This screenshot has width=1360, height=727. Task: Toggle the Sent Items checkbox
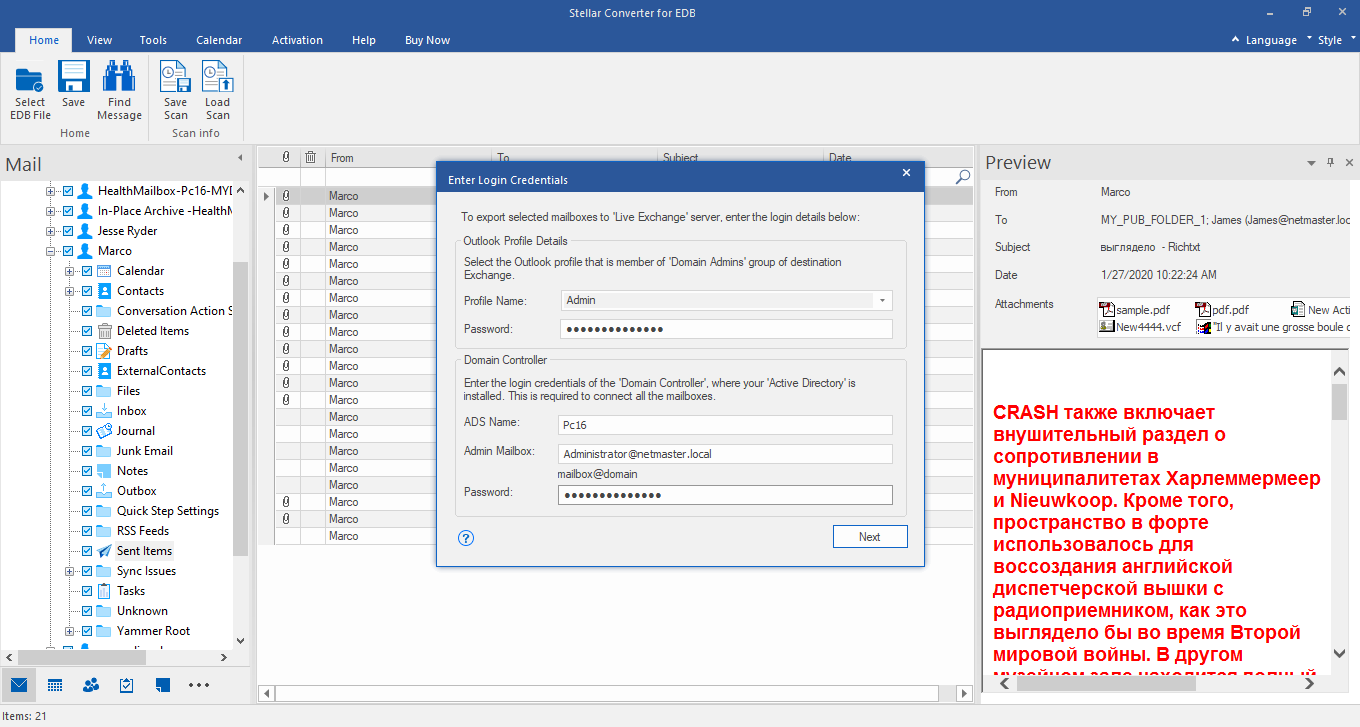click(87, 551)
